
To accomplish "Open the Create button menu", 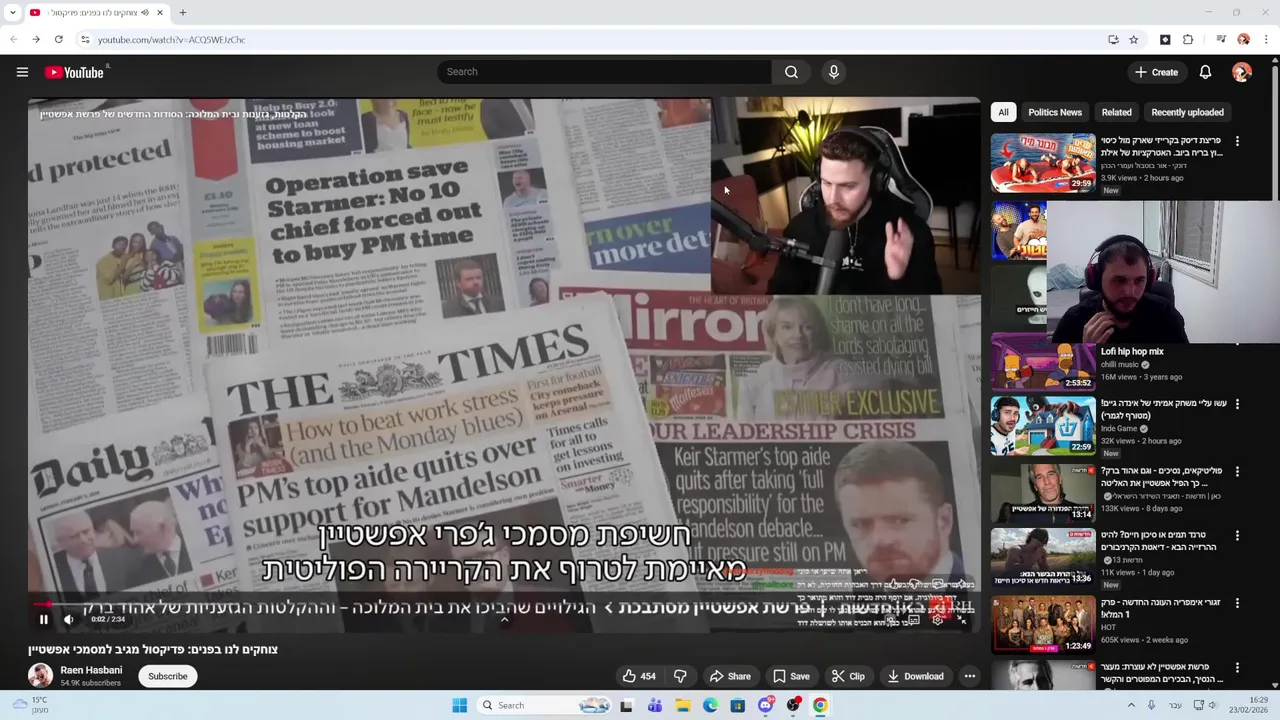I will (1156, 72).
